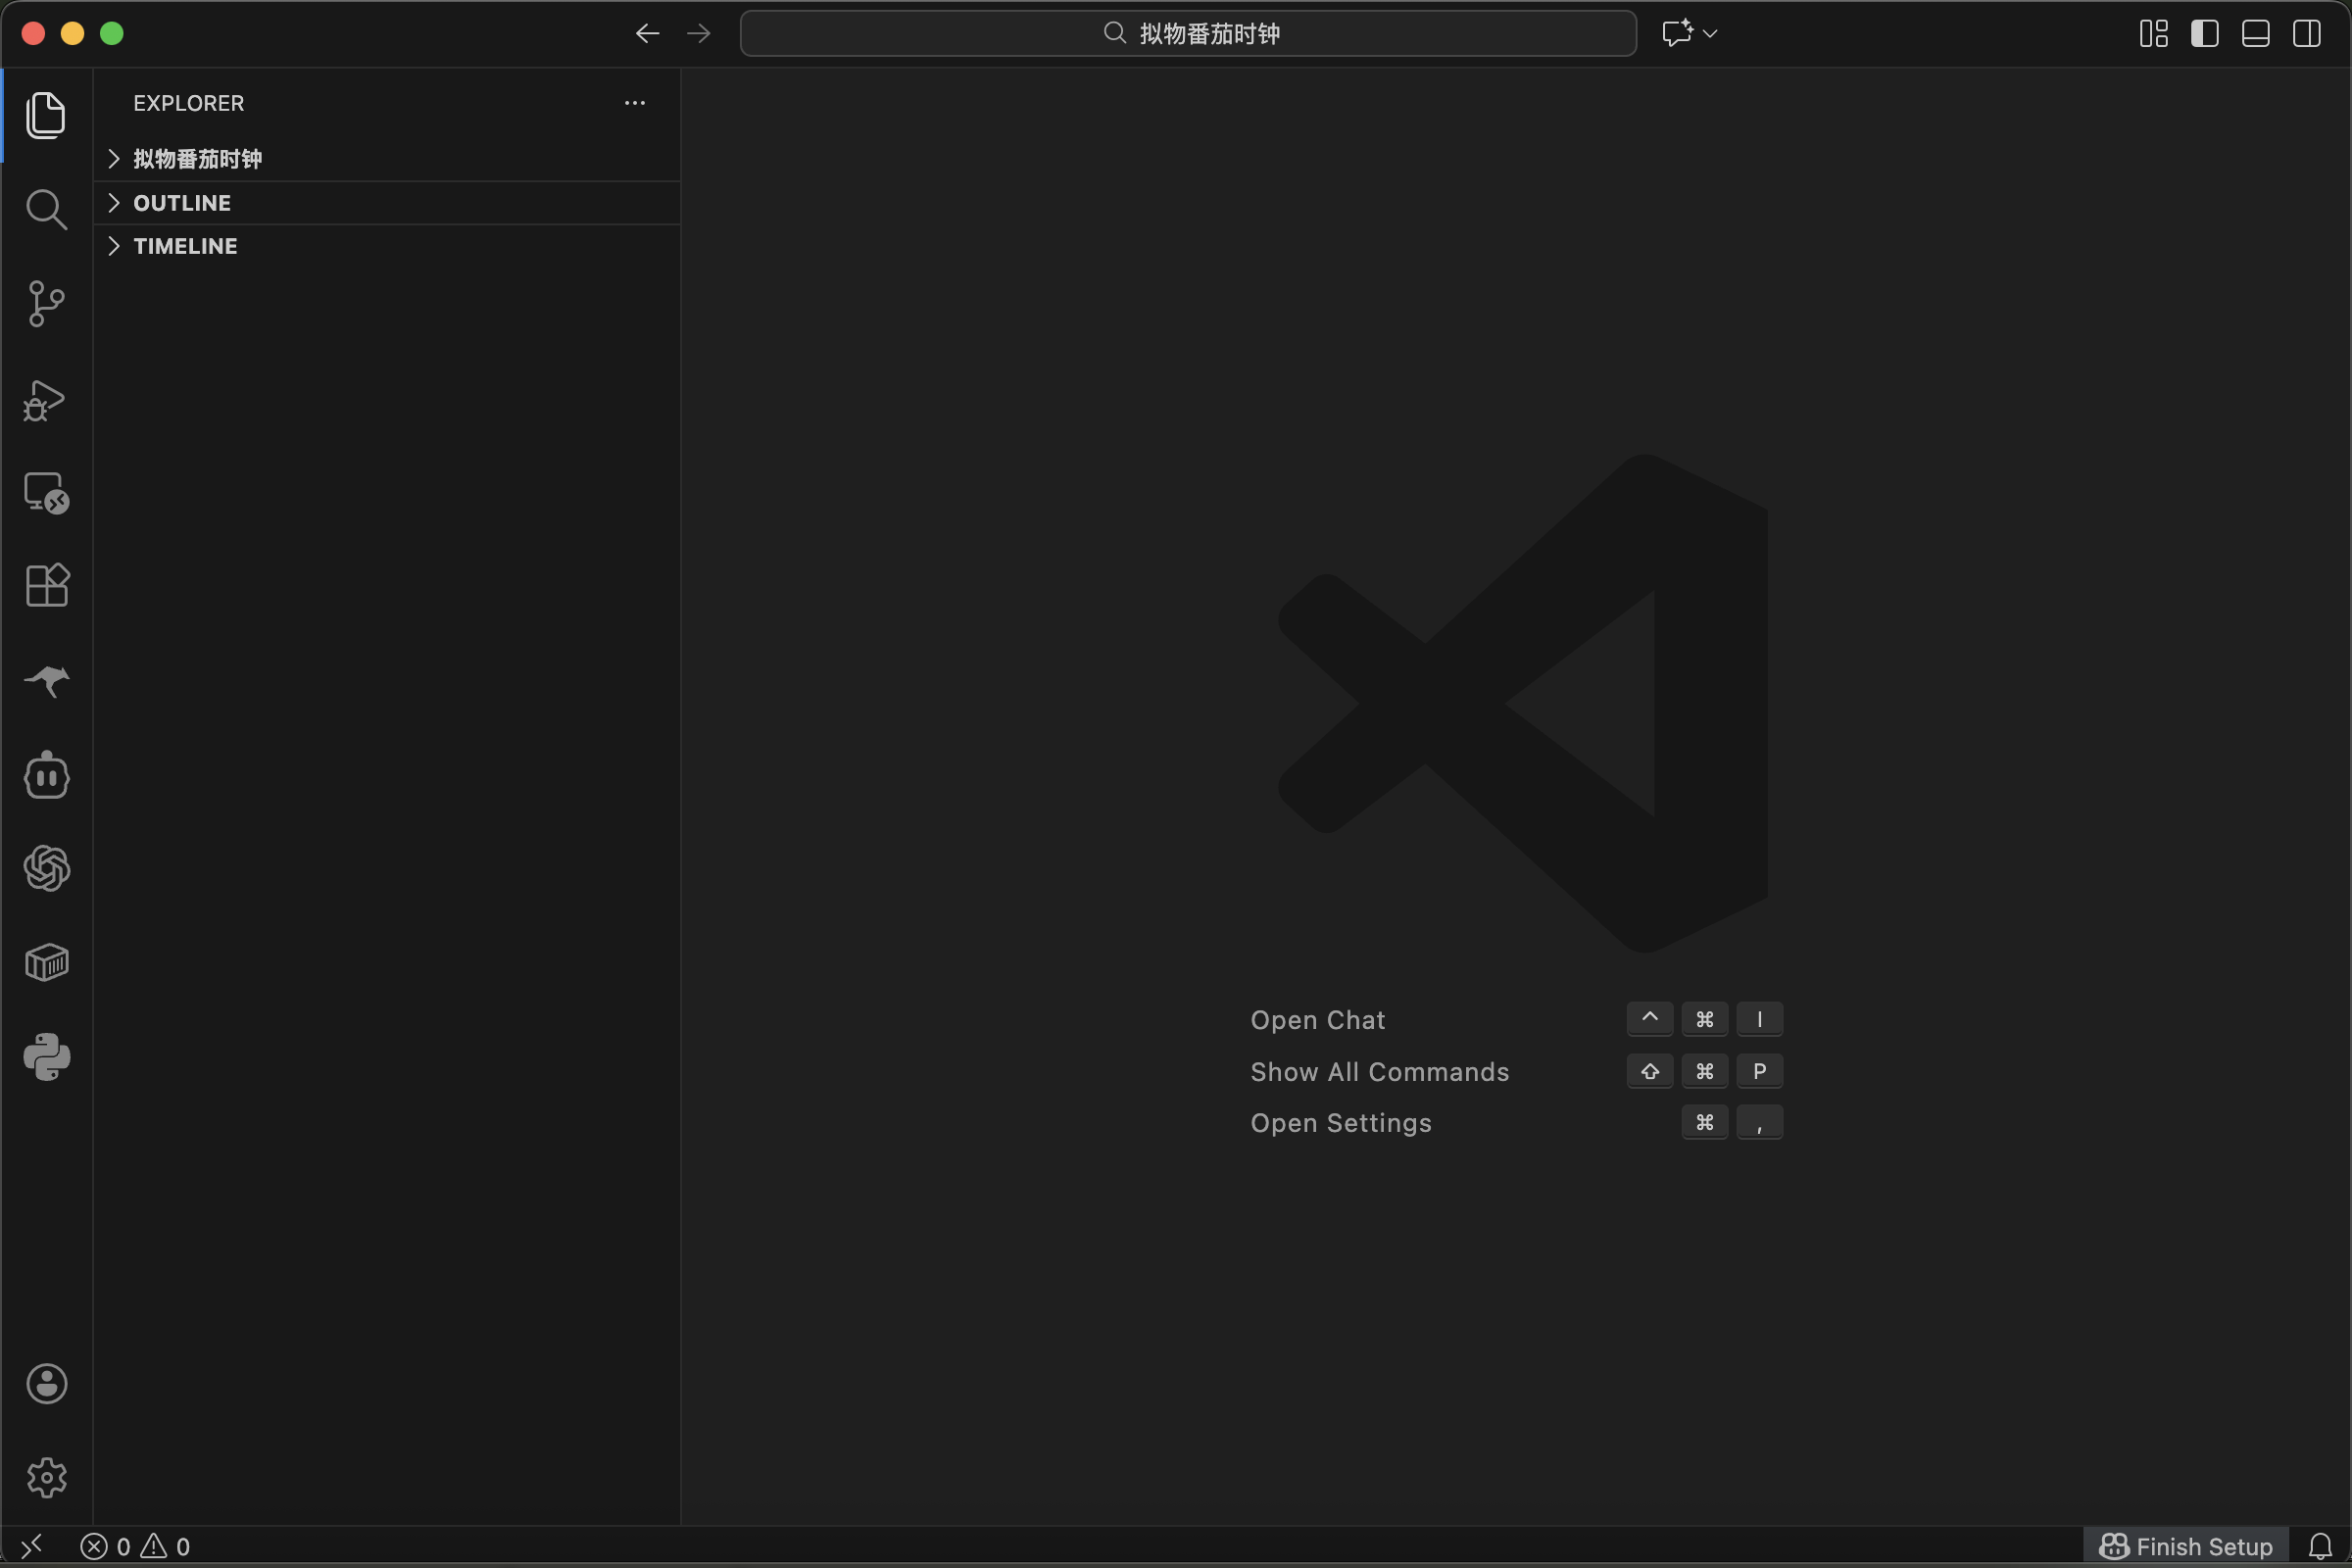The width and height of the screenshot is (2352, 1568).
Task: Minimize the window with the yellow button
Action: (72, 33)
